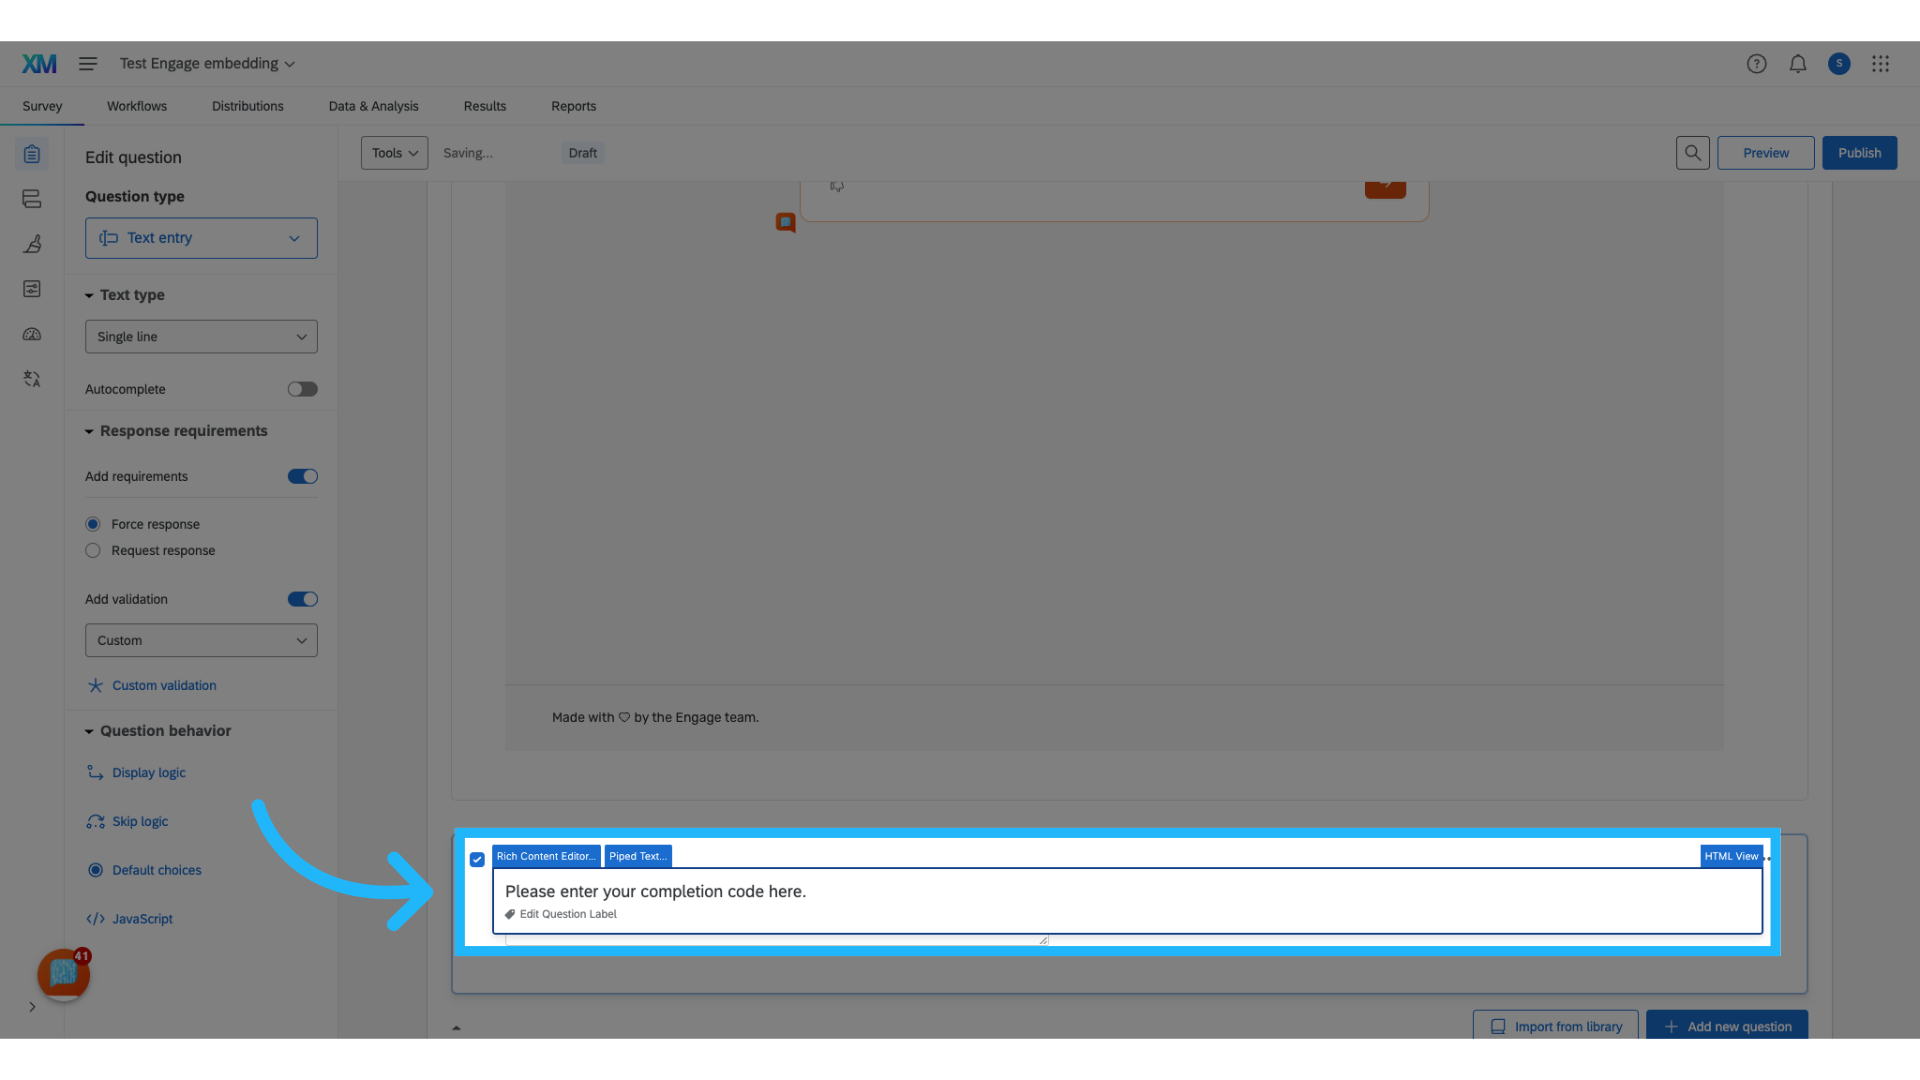Switch to the Survey tab
The image size is (1920, 1080).
(x=42, y=106)
